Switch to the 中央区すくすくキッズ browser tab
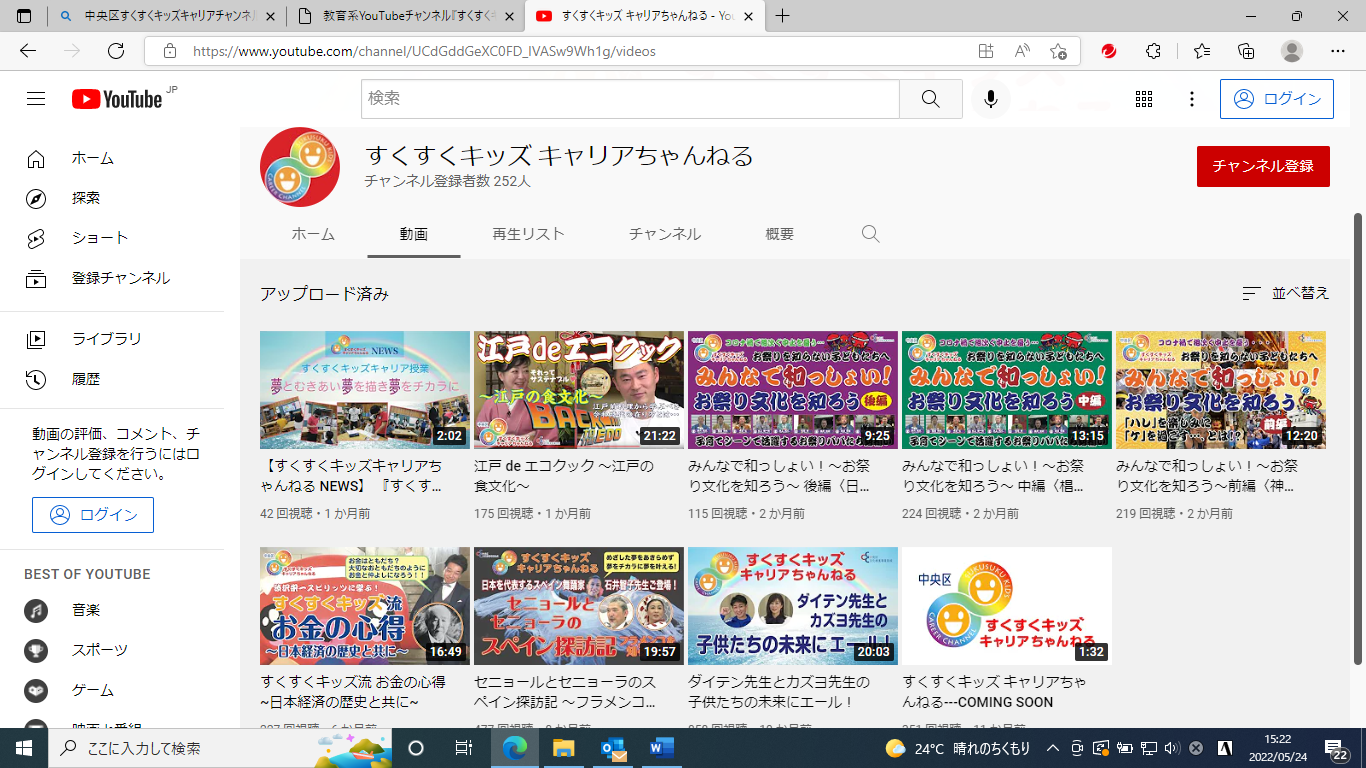The height and width of the screenshot is (768, 1366). click(x=168, y=17)
